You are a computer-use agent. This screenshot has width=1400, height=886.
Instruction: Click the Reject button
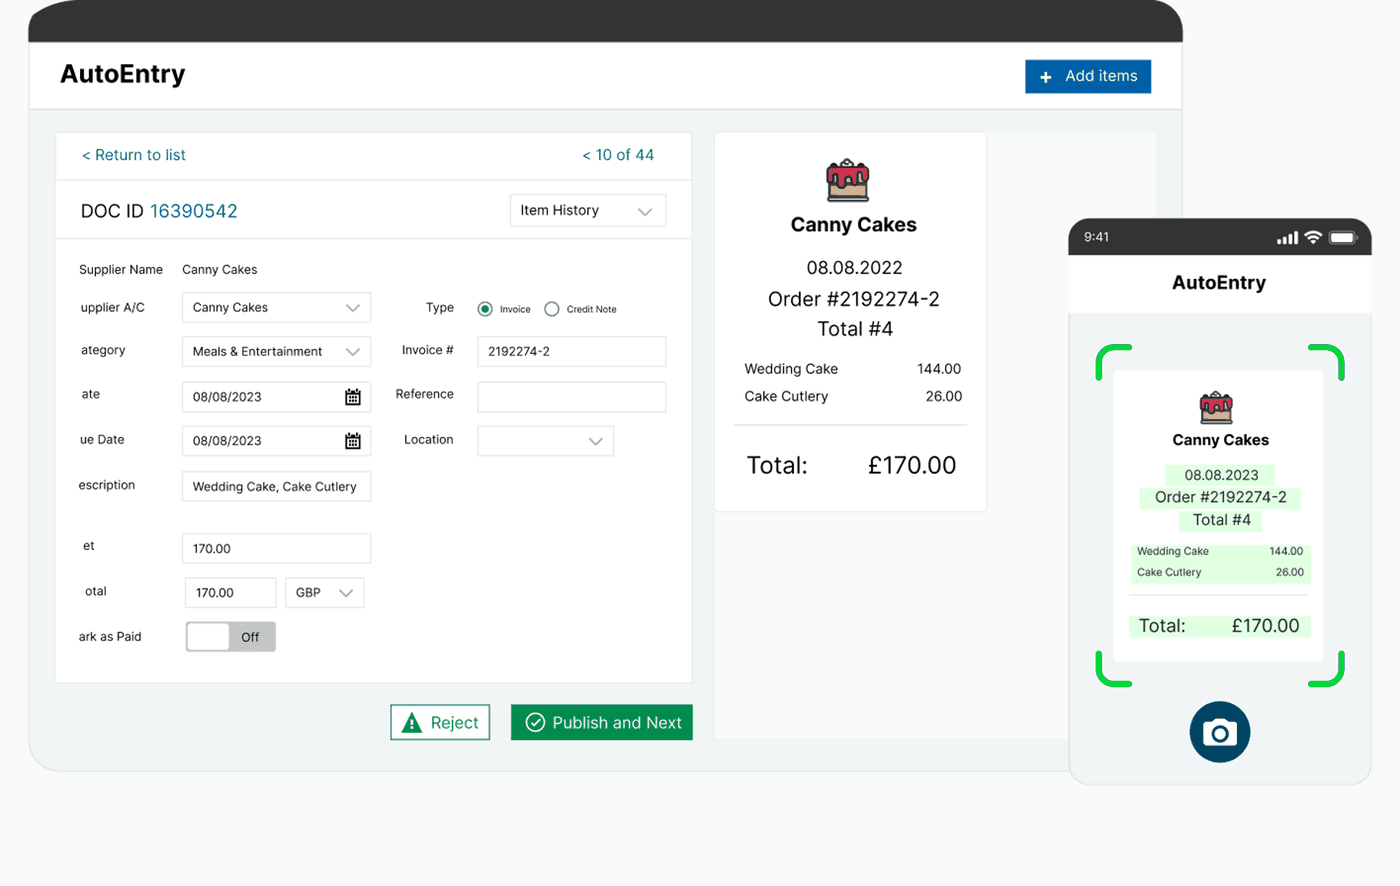point(440,722)
